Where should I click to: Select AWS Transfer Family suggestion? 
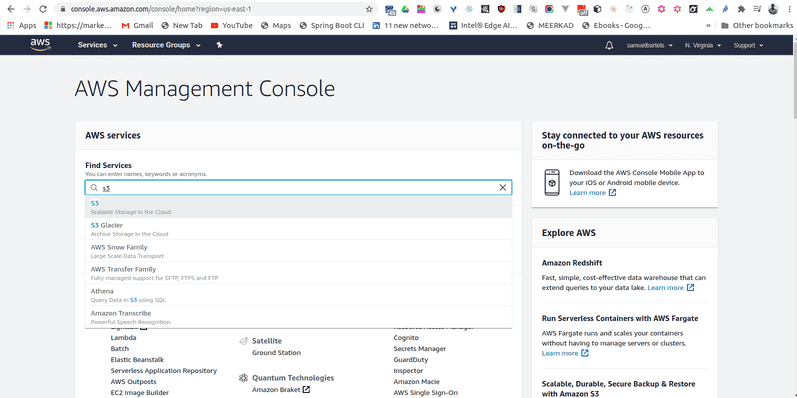[x=298, y=273]
